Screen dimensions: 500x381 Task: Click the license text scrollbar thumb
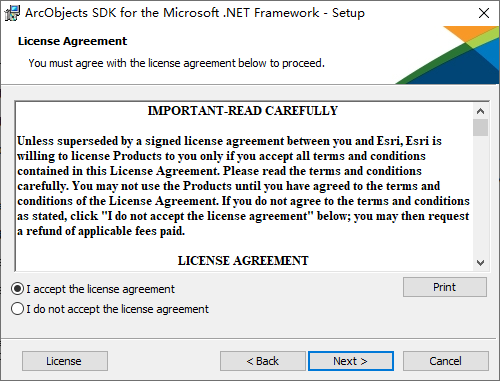pos(480,127)
